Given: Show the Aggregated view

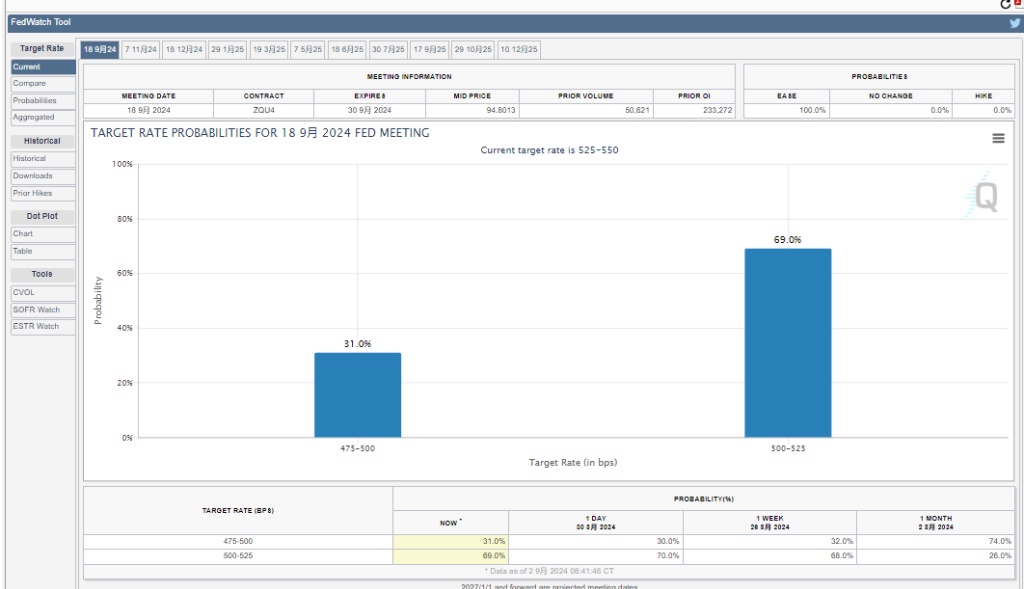Looking at the screenshot, I should pos(43,118).
